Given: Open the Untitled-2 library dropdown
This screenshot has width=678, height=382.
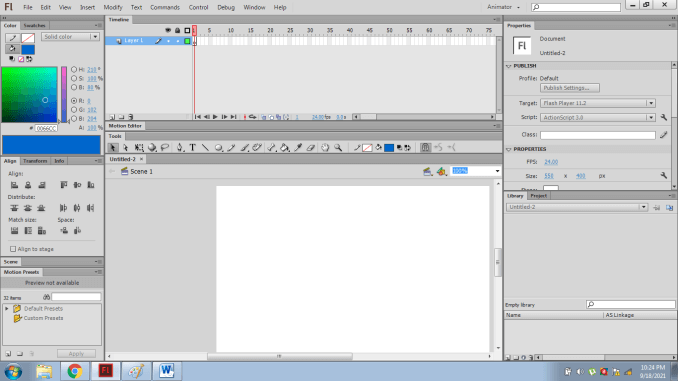Looking at the screenshot, I should pyautogui.click(x=577, y=207).
